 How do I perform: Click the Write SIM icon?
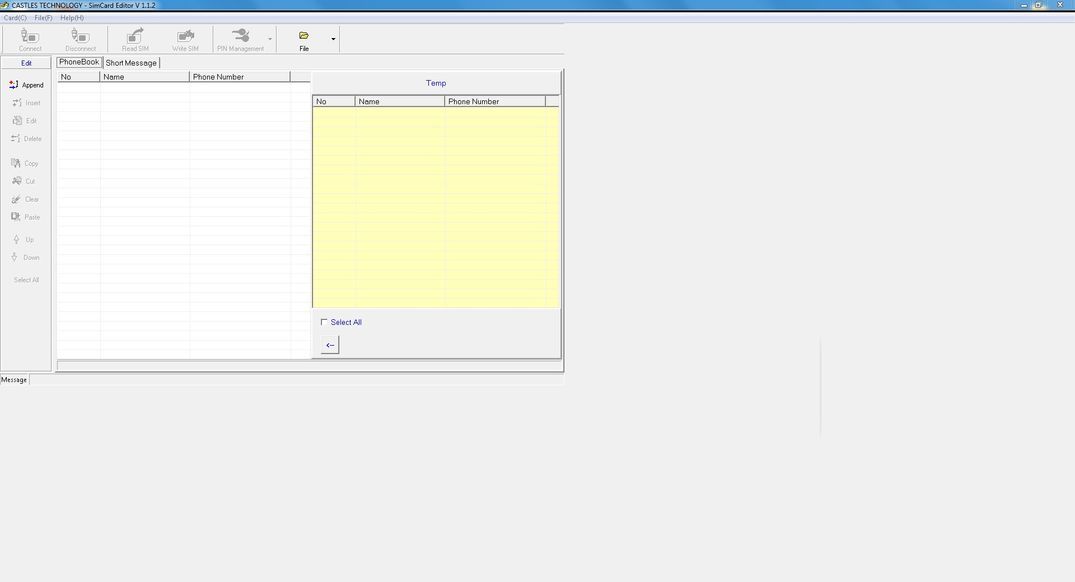click(x=185, y=38)
